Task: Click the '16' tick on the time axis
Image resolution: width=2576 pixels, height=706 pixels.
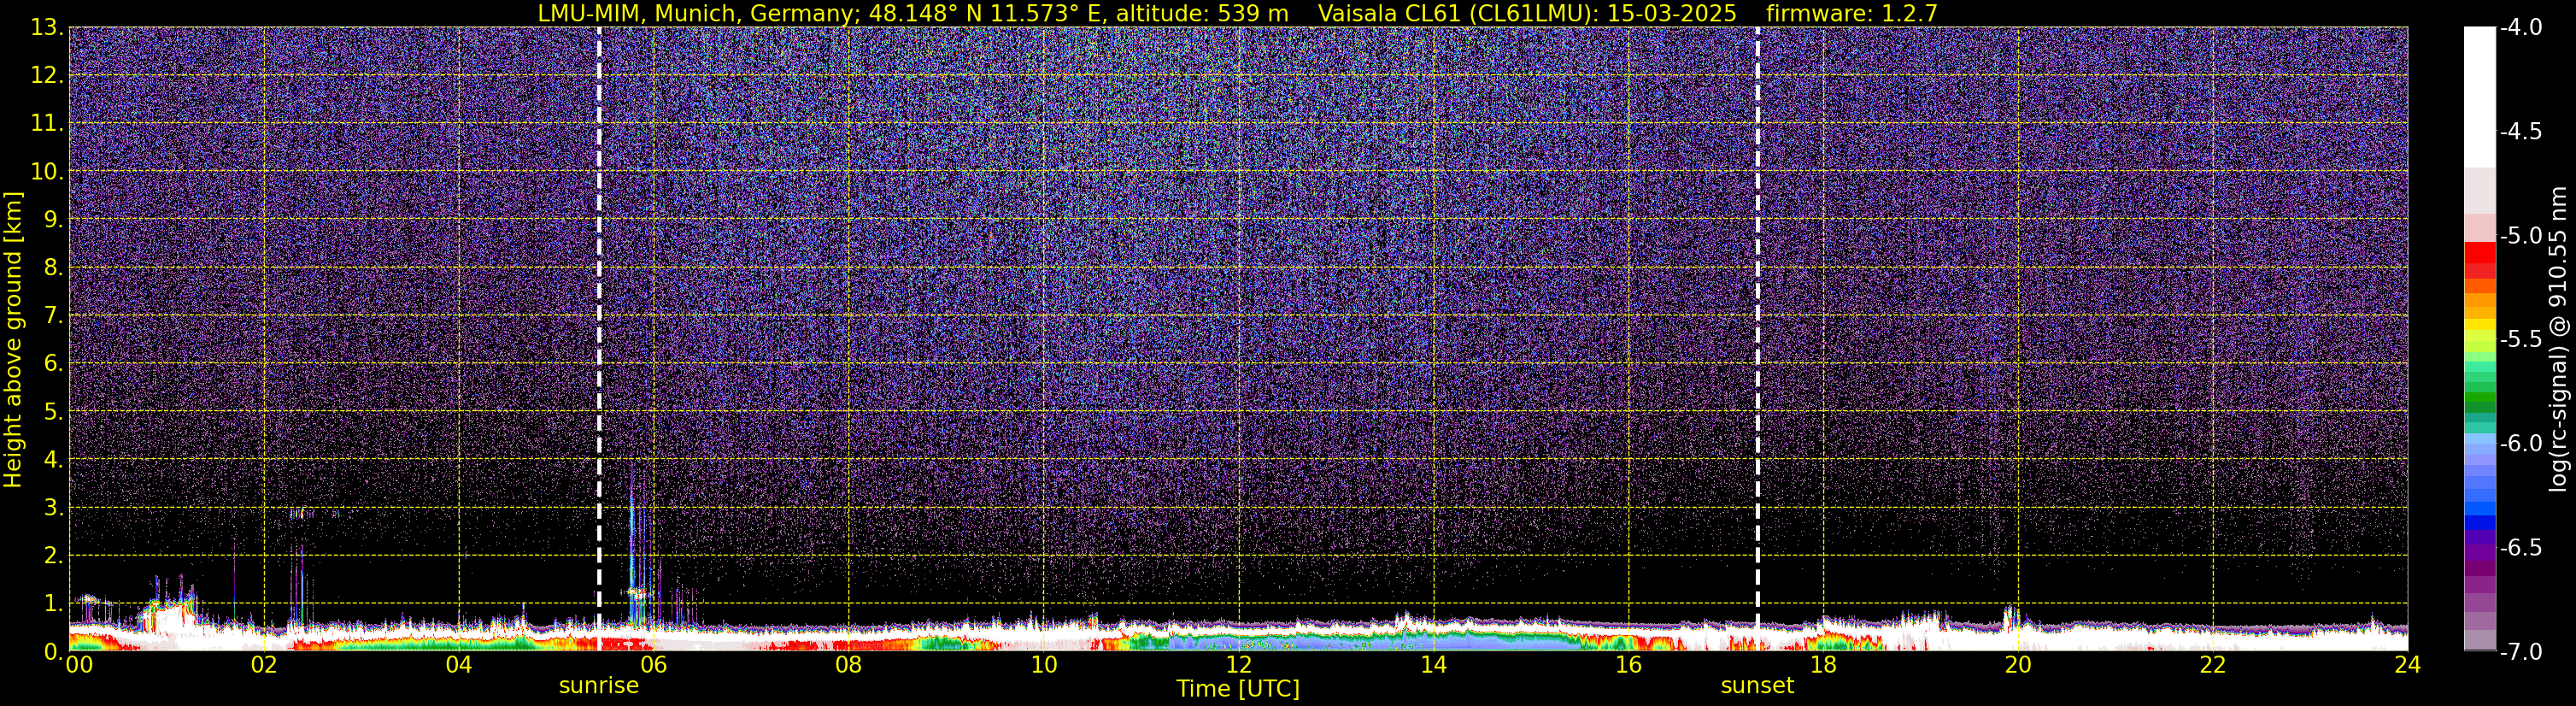Action: point(1628,665)
